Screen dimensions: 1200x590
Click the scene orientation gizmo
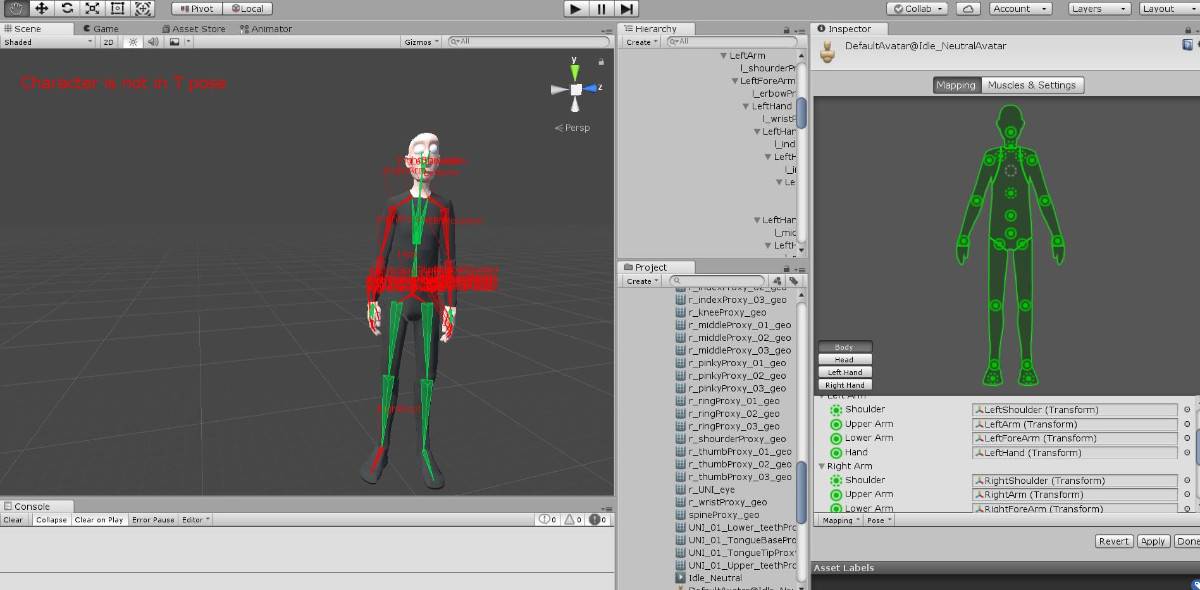coord(576,89)
